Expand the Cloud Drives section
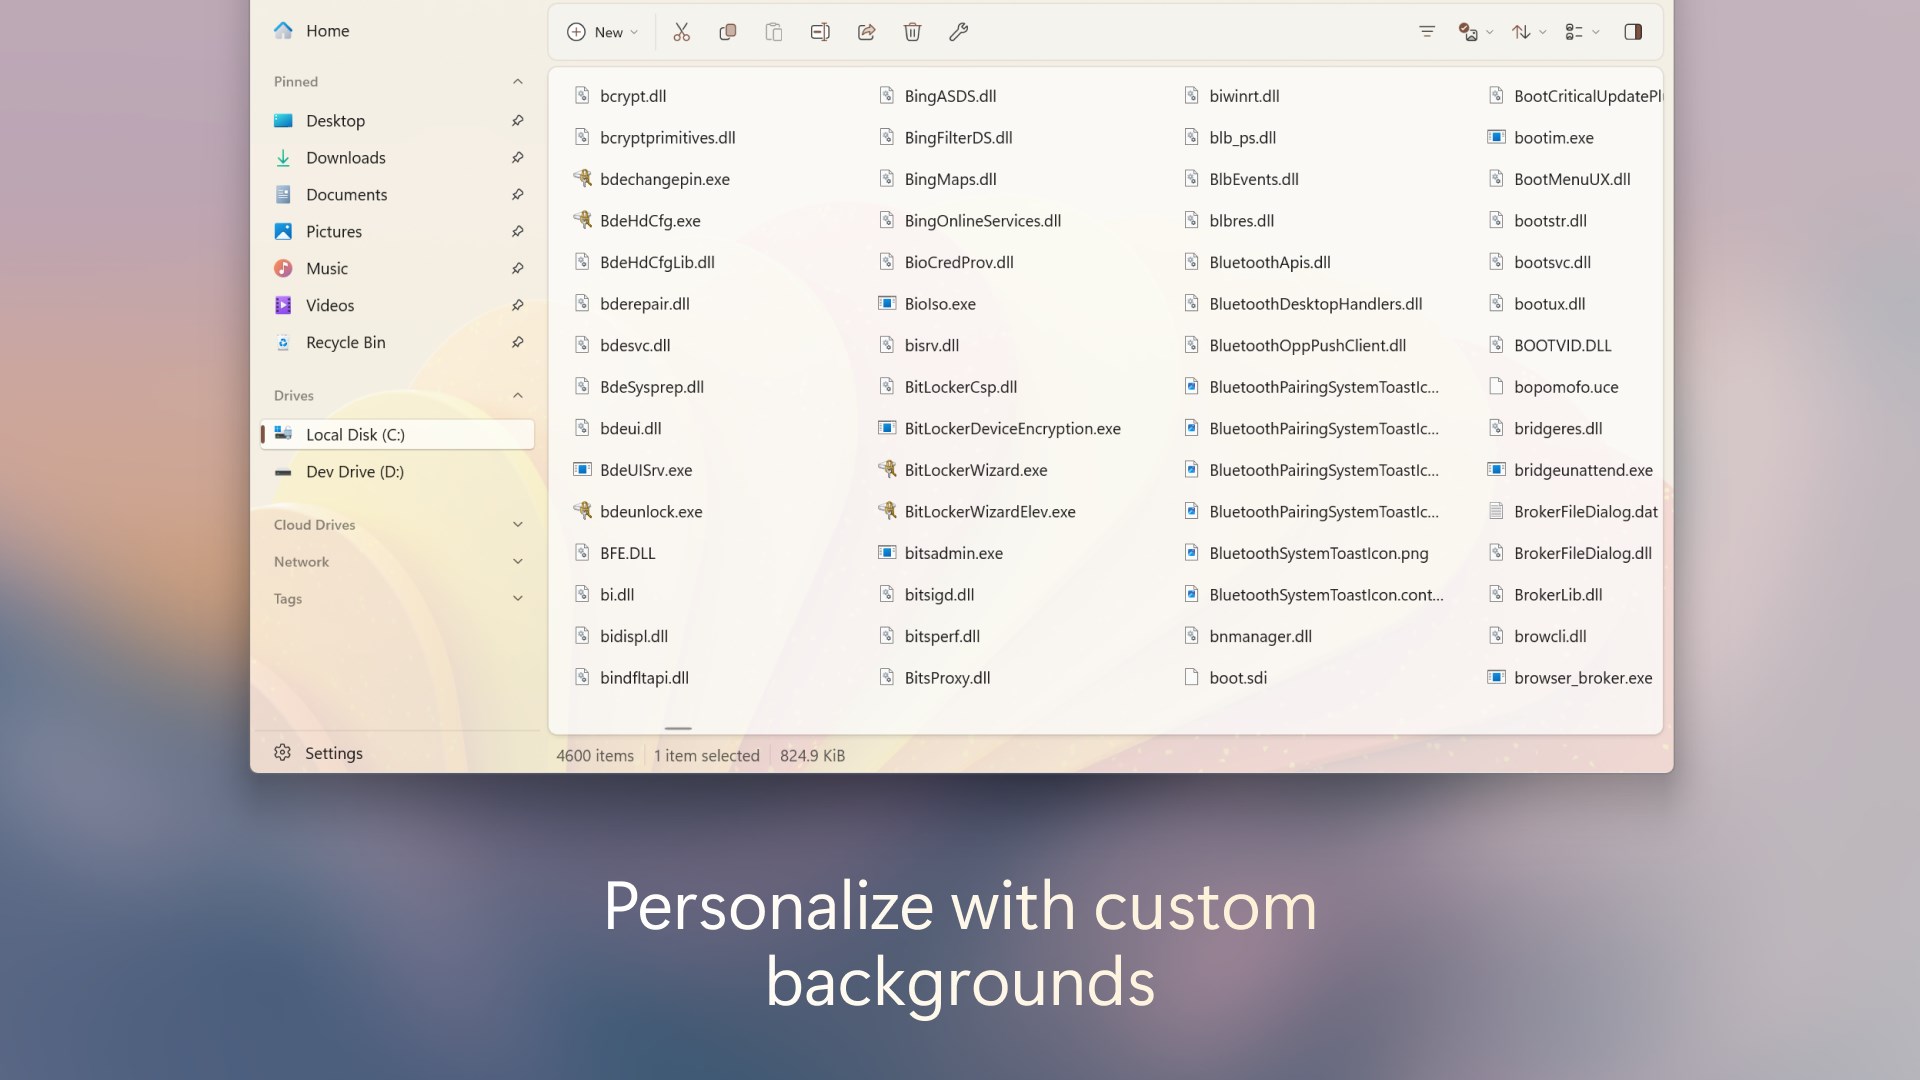This screenshot has width=1920, height=1080. [517, 524]
